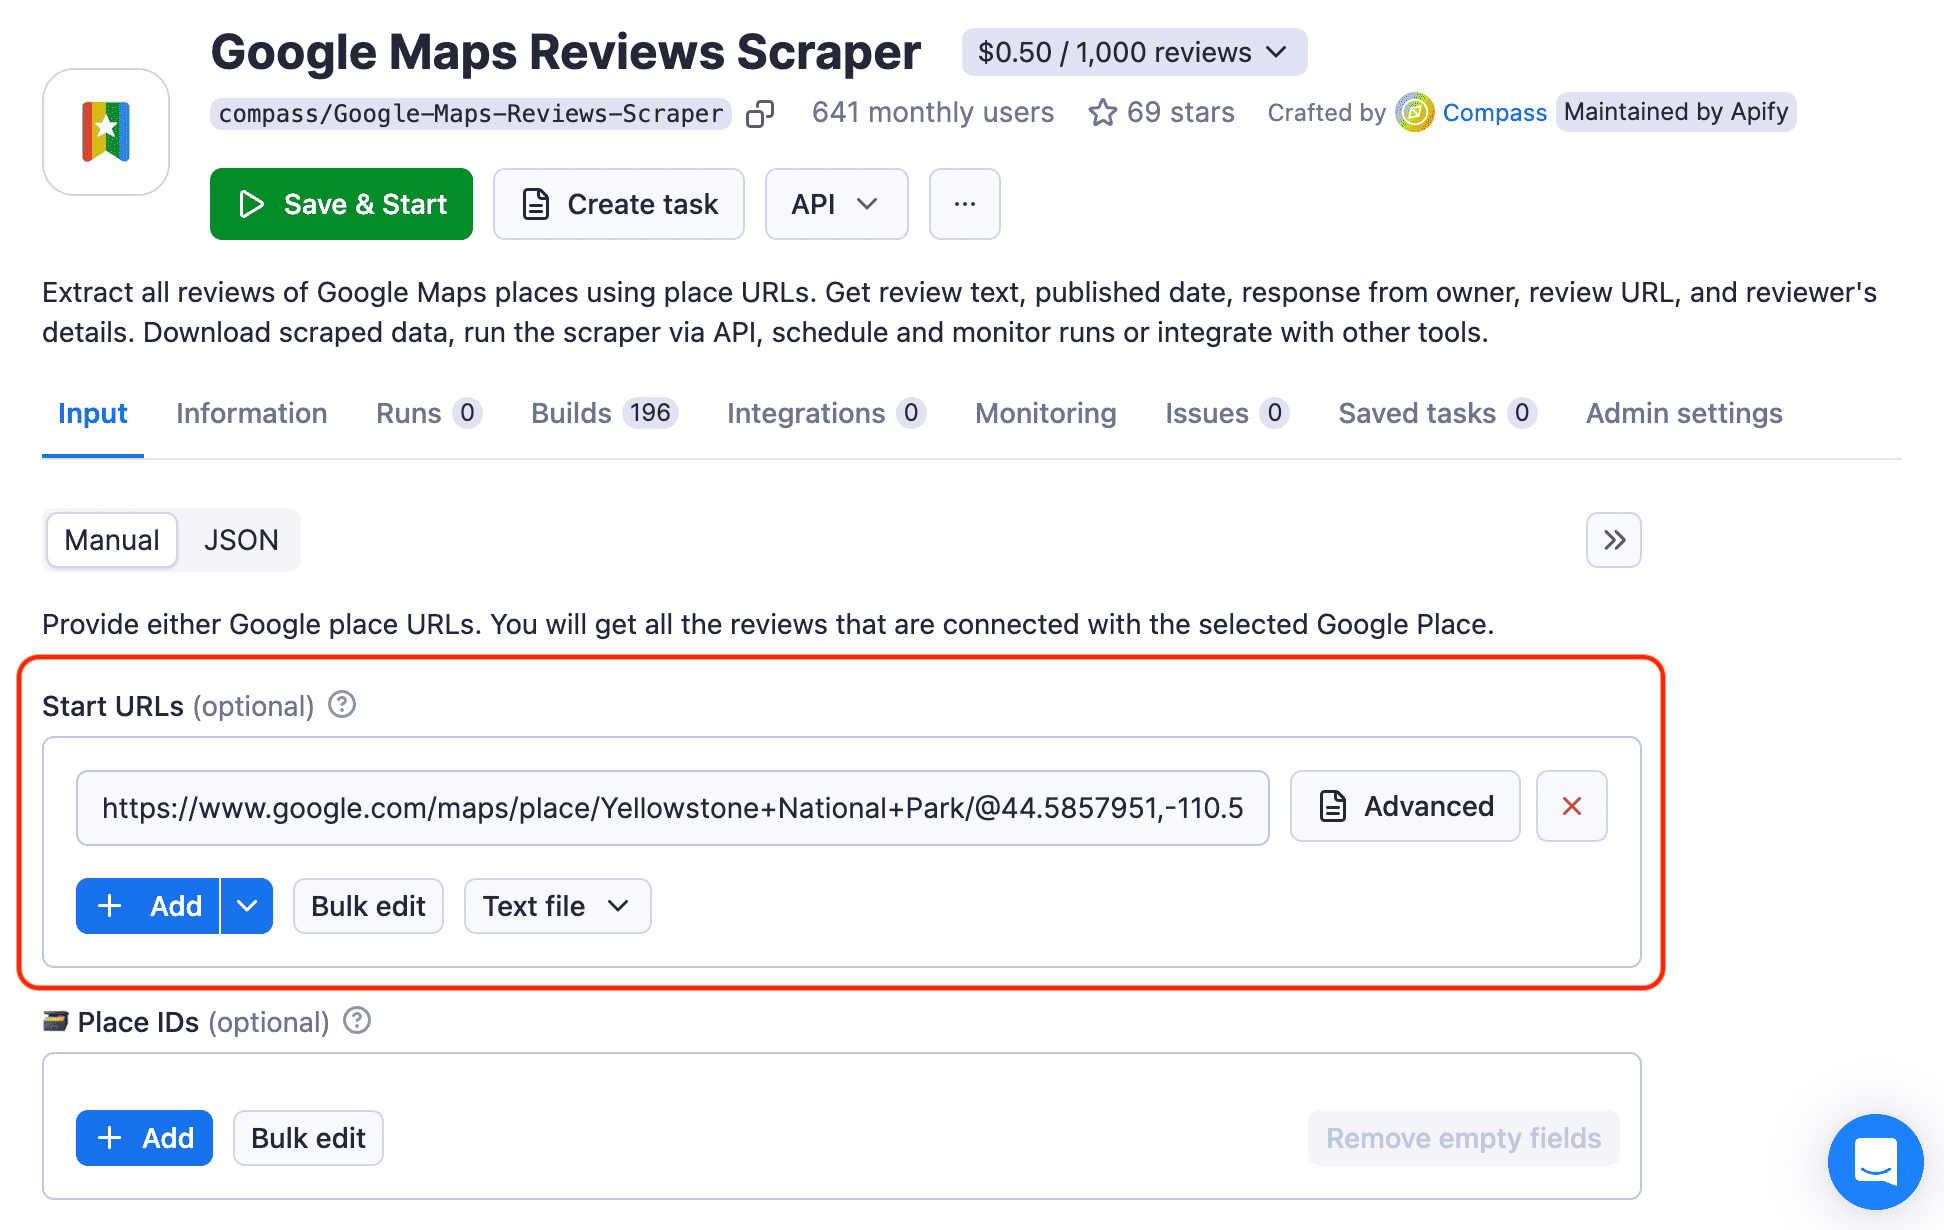Image resolution: width=1944 pixels, height=1230 pixels.
Task: Click the Yellowstone National Park URL input field
Action: [672, 807]
